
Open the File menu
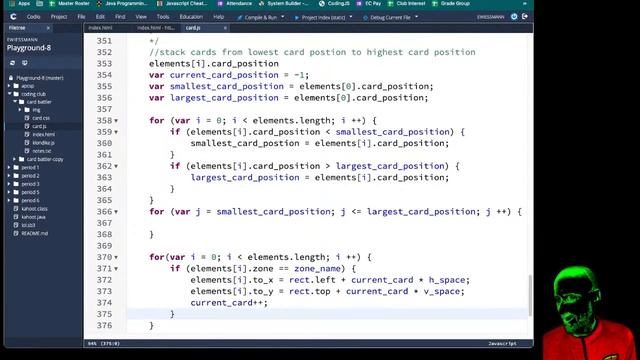(x=81, y=17)
